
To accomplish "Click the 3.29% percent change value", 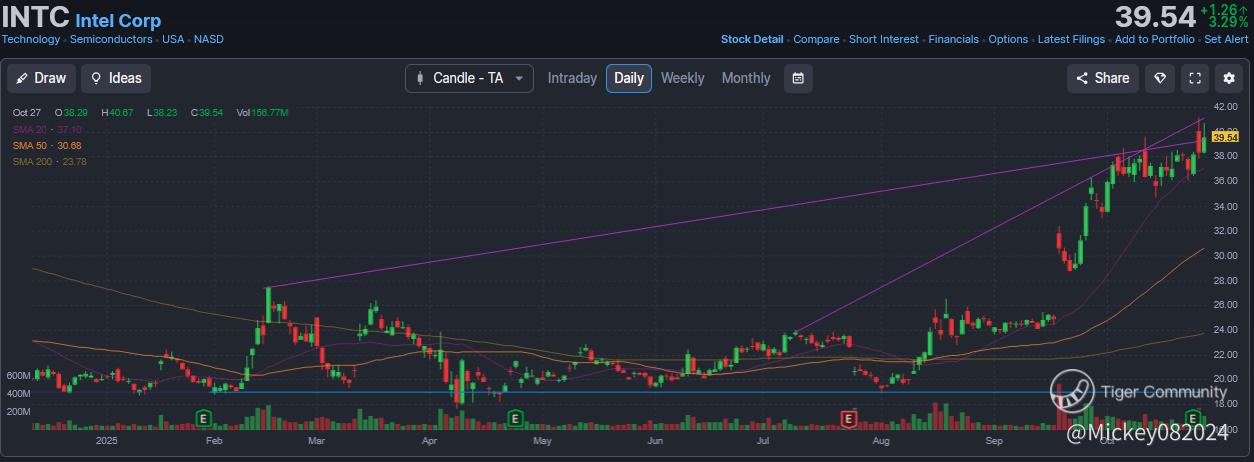I will (1228, 21).
